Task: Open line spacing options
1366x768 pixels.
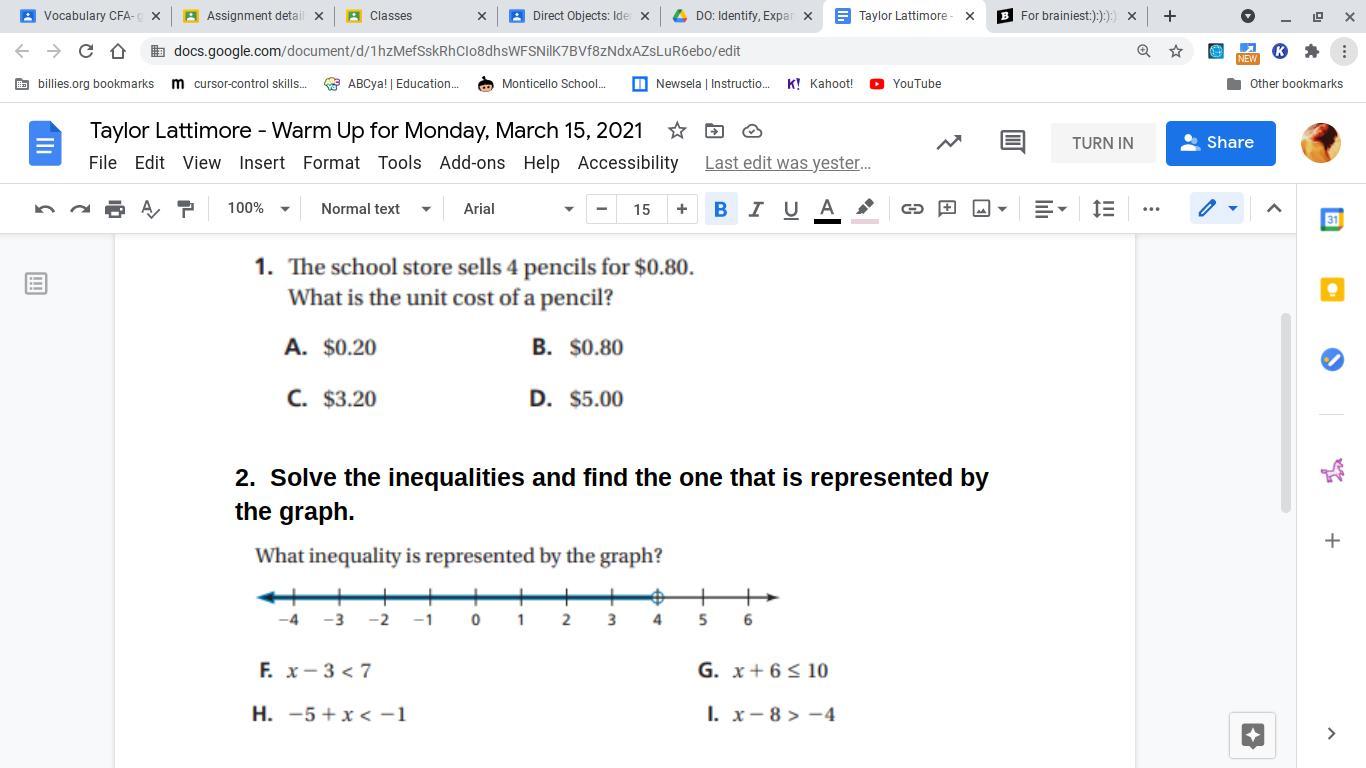Action: pyautogui.click(x=1103, y=209)
